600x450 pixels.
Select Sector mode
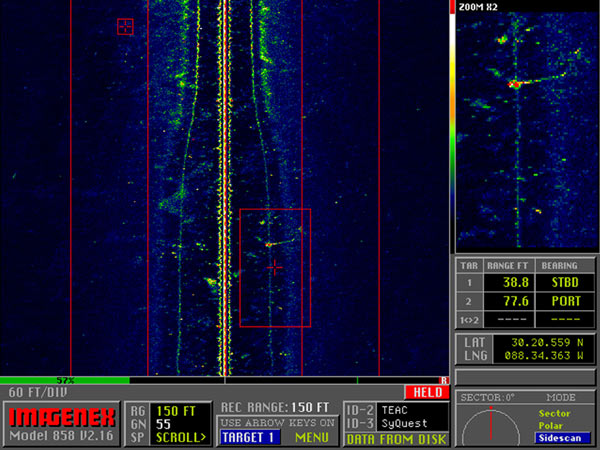(x=555, y=412)
